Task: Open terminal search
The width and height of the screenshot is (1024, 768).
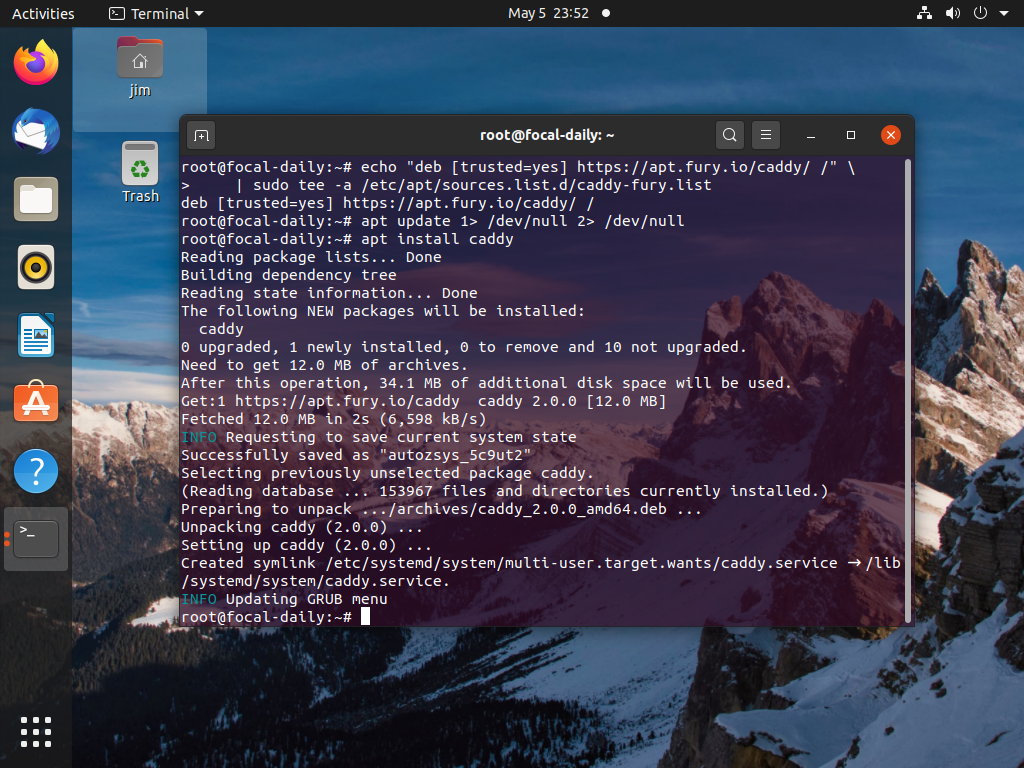Action: (729, 134)
